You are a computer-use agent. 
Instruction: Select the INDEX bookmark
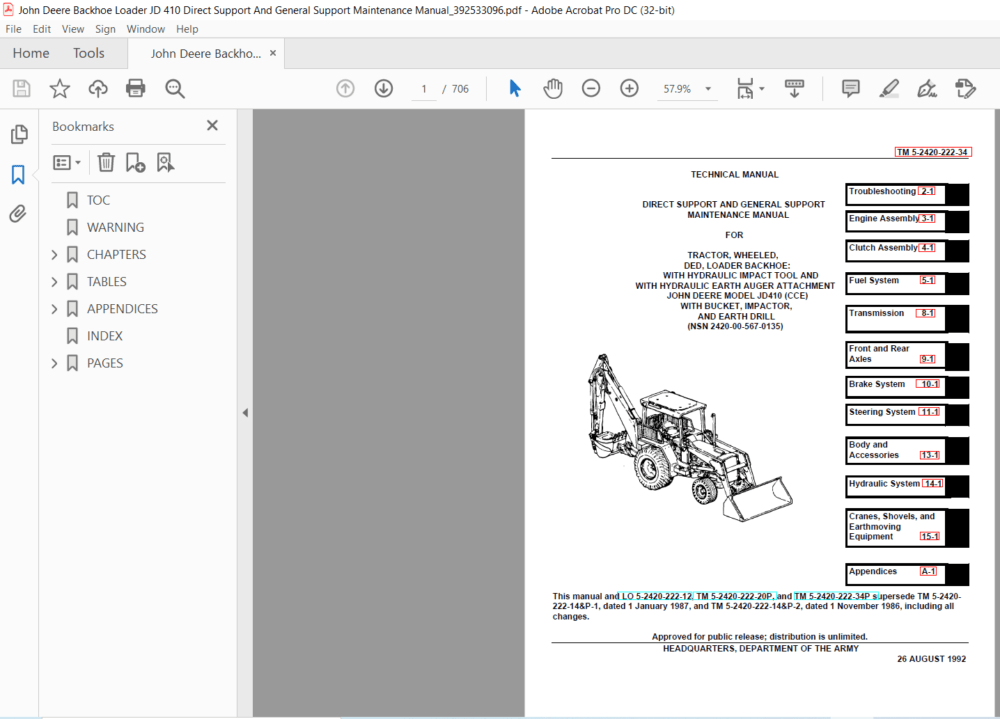click(x=105, y=336)
